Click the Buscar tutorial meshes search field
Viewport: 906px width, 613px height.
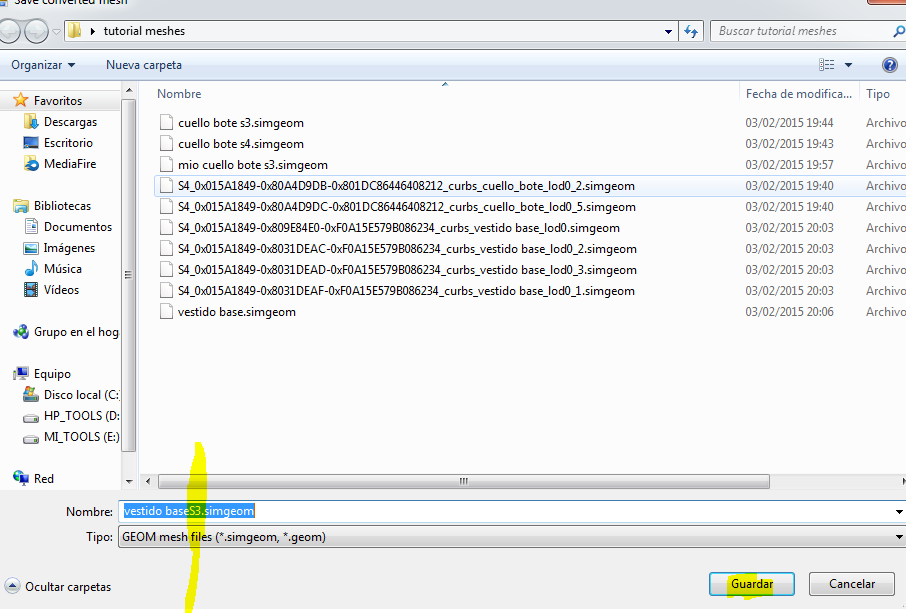click(800, 31)
